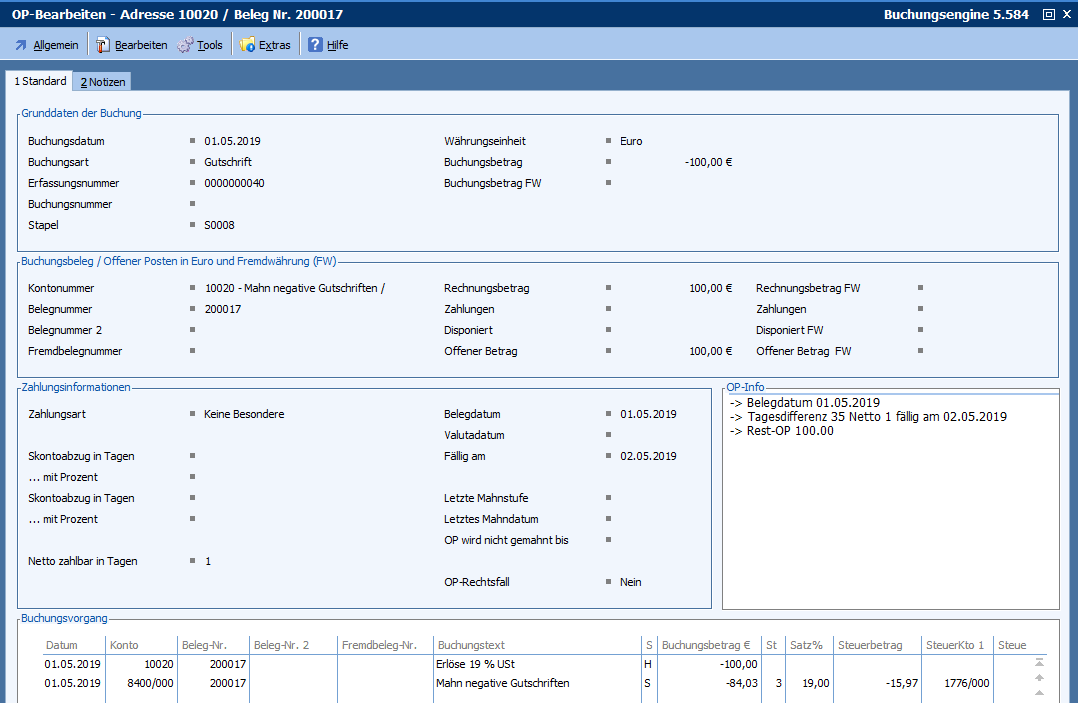This screenshot has width=1078, height=703.
Task: Click the restore window icon in the title bar
Action: [x=1048, y=14]
